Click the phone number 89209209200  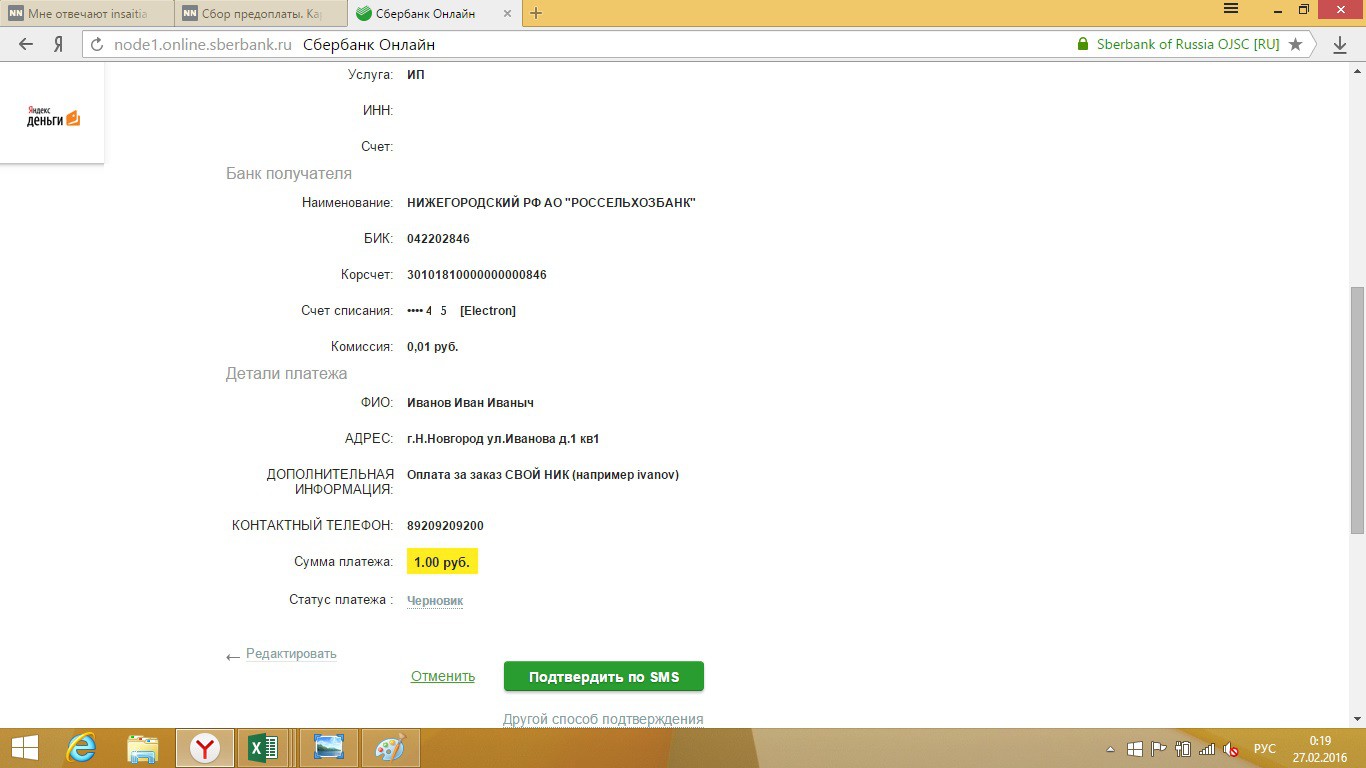click(x=445, y=526)
